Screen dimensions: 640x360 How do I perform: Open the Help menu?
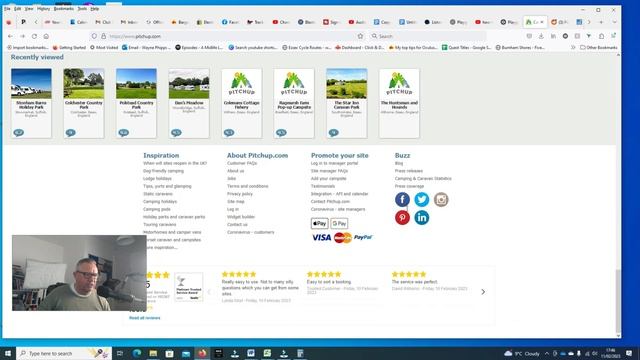95,9
